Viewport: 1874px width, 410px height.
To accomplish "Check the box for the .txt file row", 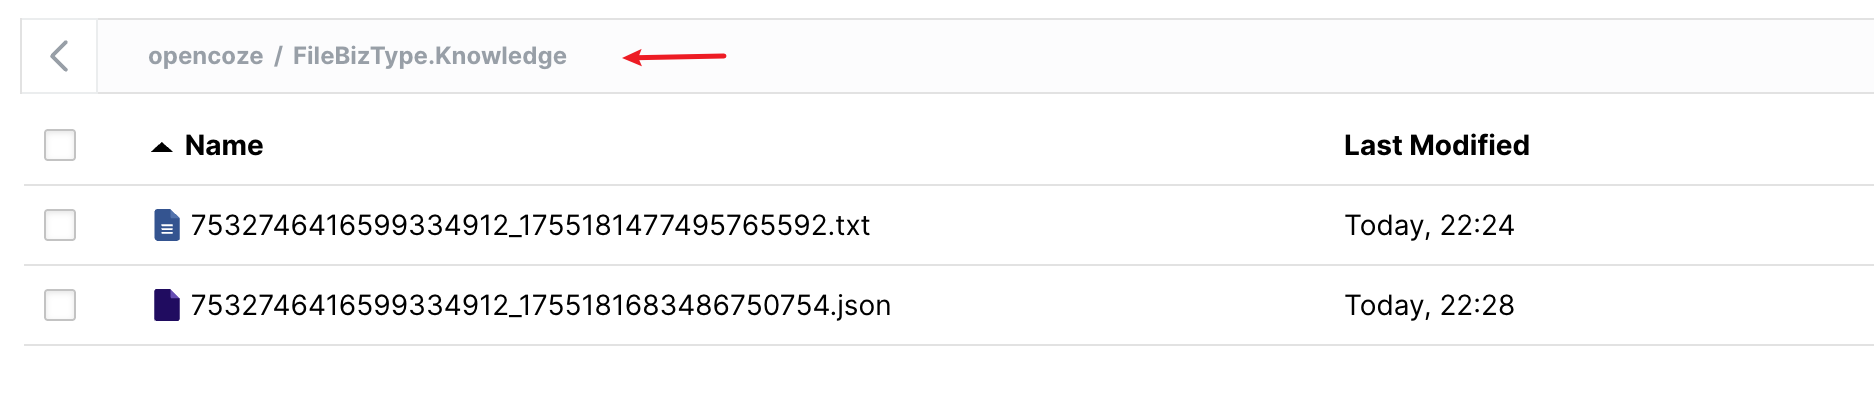I will coord(60,225).
